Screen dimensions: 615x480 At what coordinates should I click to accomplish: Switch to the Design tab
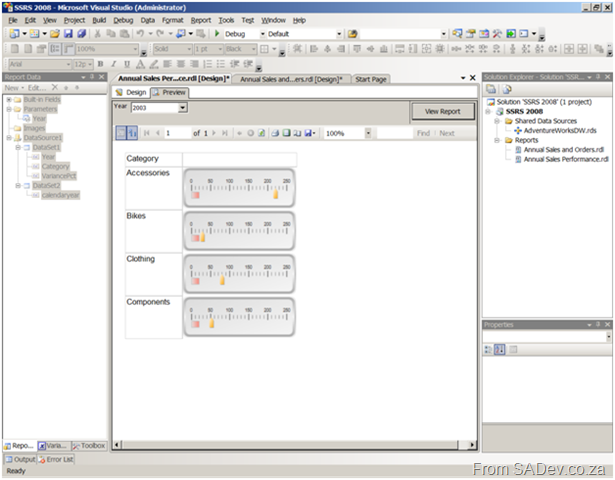click(131, 93)
